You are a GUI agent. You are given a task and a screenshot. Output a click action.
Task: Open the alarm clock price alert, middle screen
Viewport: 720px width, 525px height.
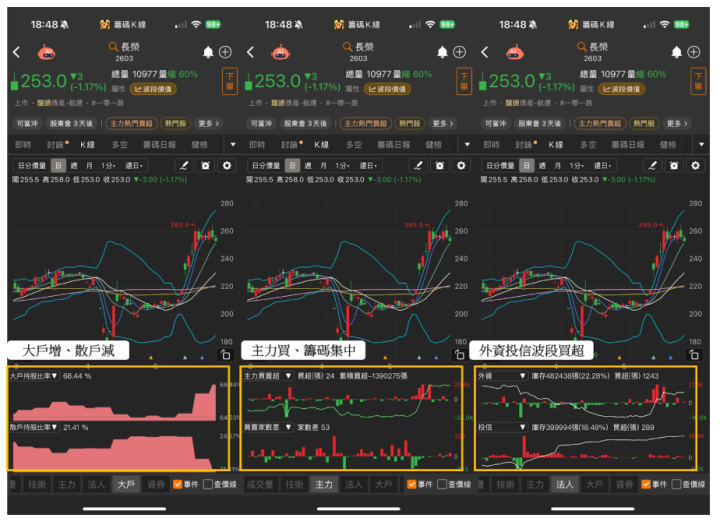(x=439, y=165)
